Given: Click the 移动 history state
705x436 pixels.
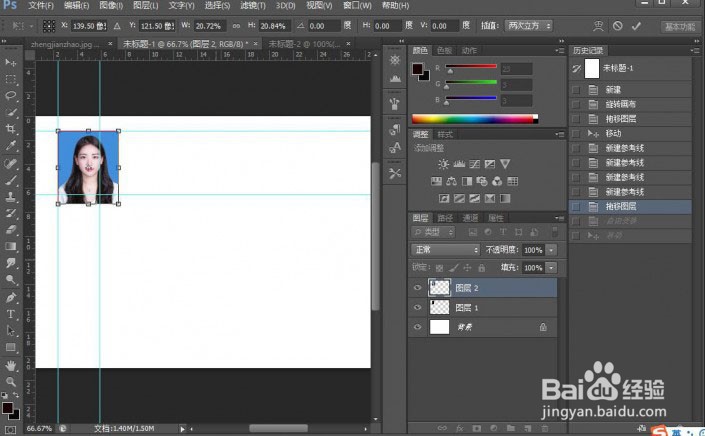Looking at the screenshot, I should tap(613, 133).
